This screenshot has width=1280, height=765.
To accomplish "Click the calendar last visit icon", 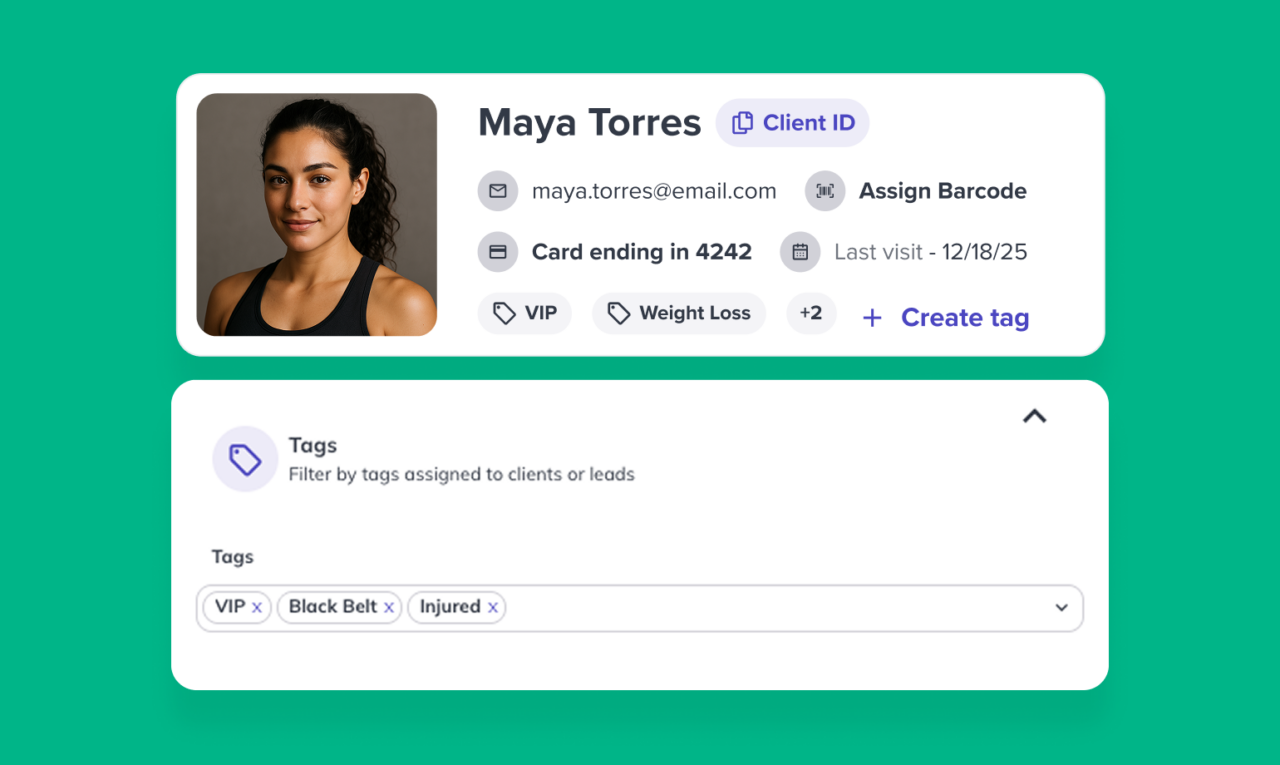I will click(x=800, y=252).
